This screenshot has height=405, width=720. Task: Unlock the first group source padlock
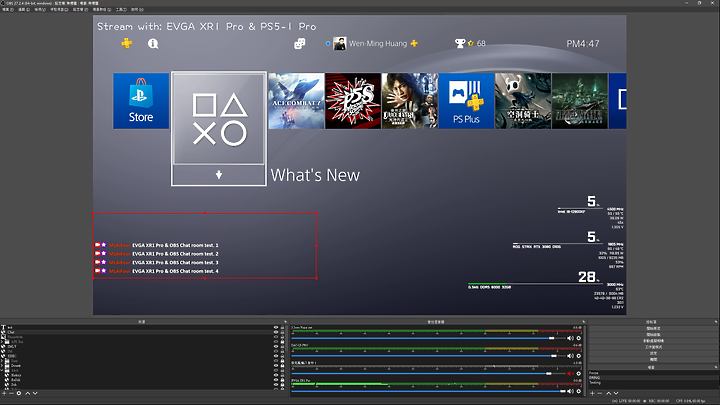[x=282, y=342]
